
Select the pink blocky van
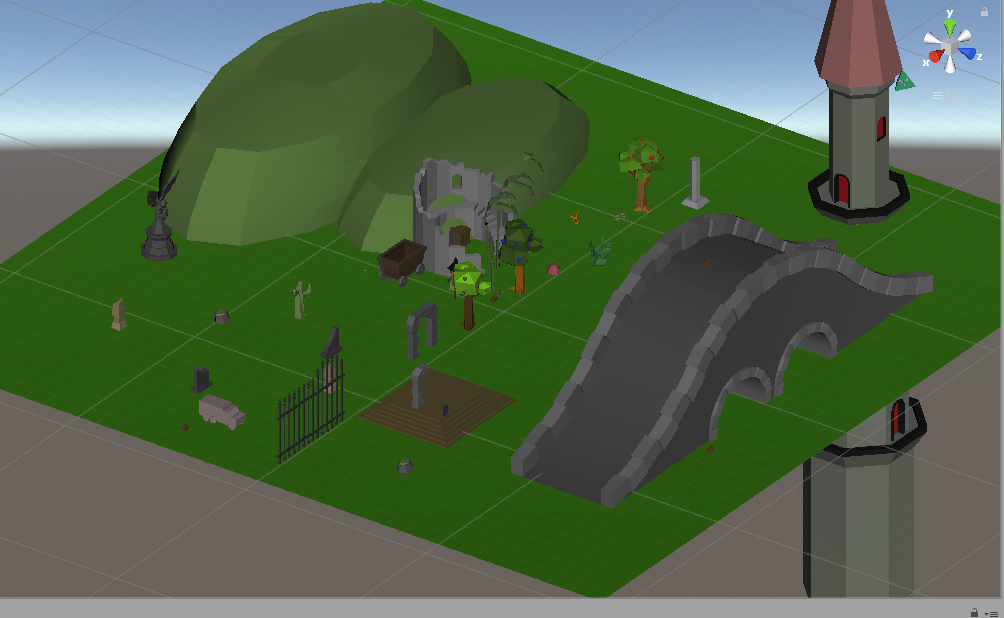(x=222, y=411)
